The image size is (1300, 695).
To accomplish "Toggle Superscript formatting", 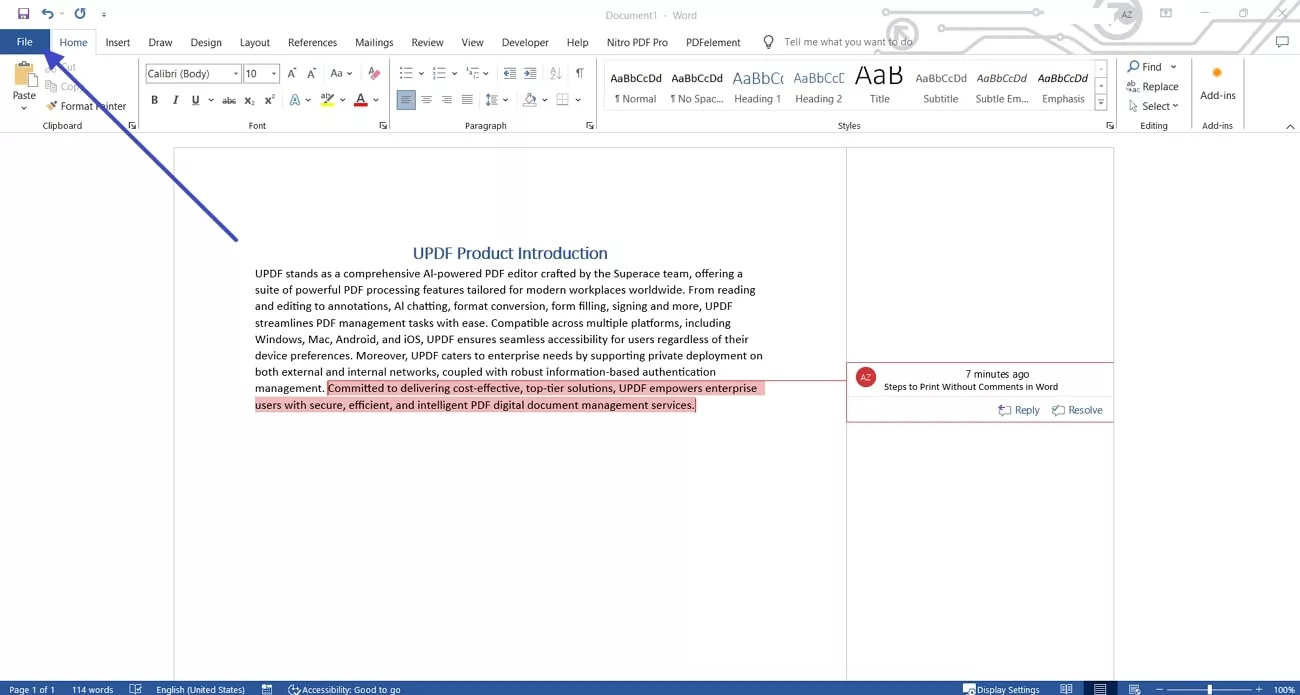I will [x=270, y=100].
